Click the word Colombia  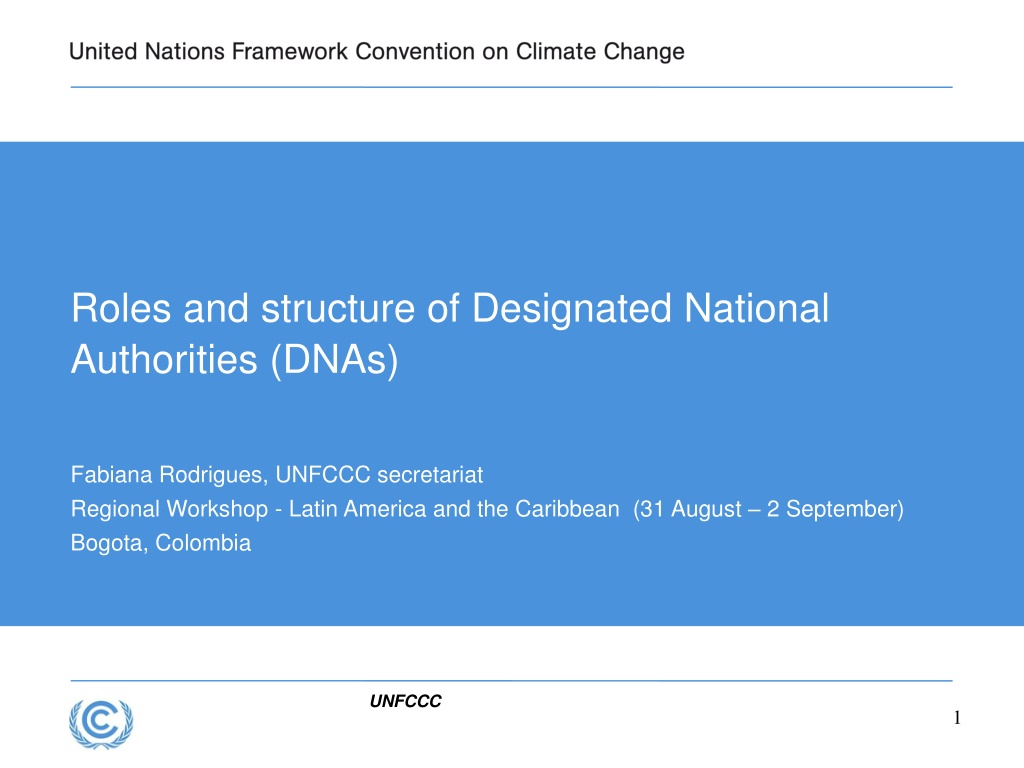tap(203, 543)
